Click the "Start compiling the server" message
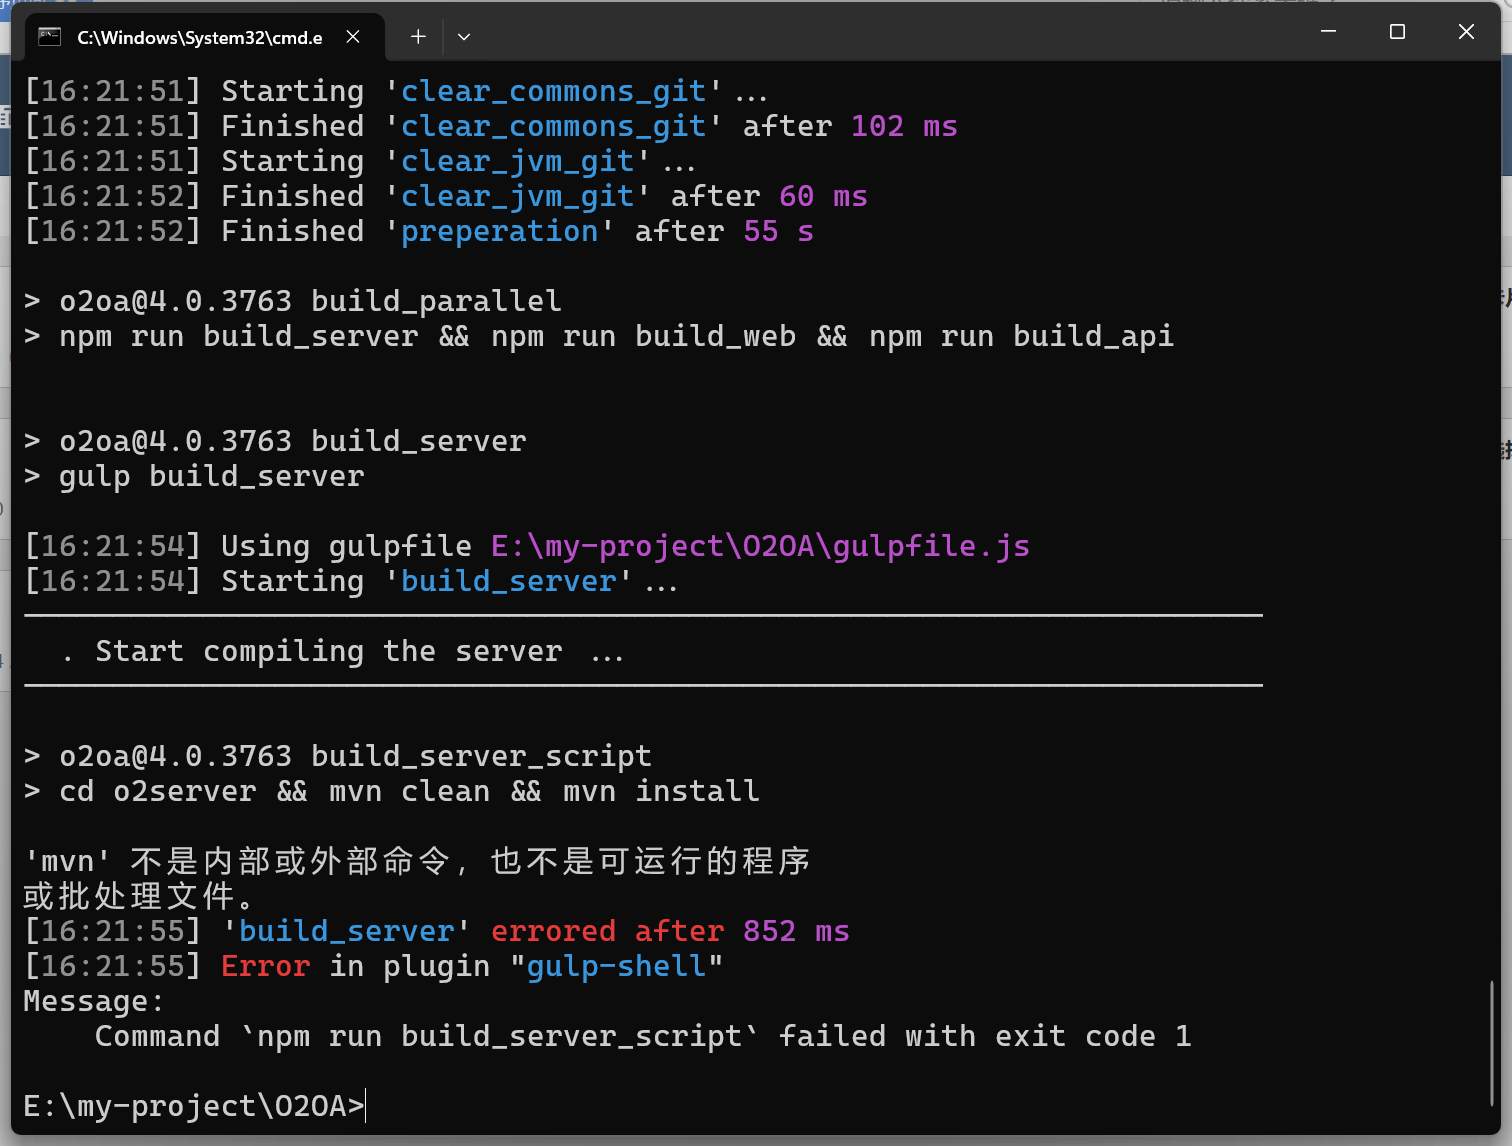Viewport: 1512px width, 1146px height. click(x=329, y=651)
